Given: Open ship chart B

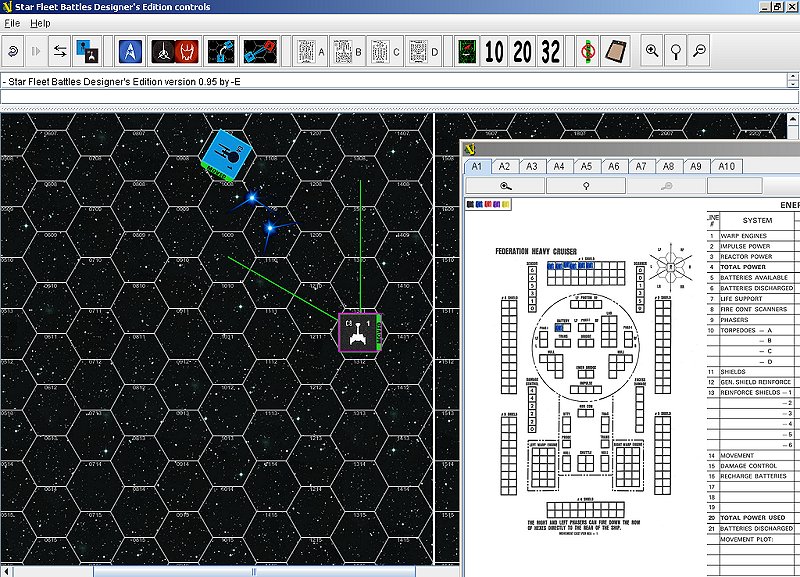Looking at the screenshot, I should [347, 51].
